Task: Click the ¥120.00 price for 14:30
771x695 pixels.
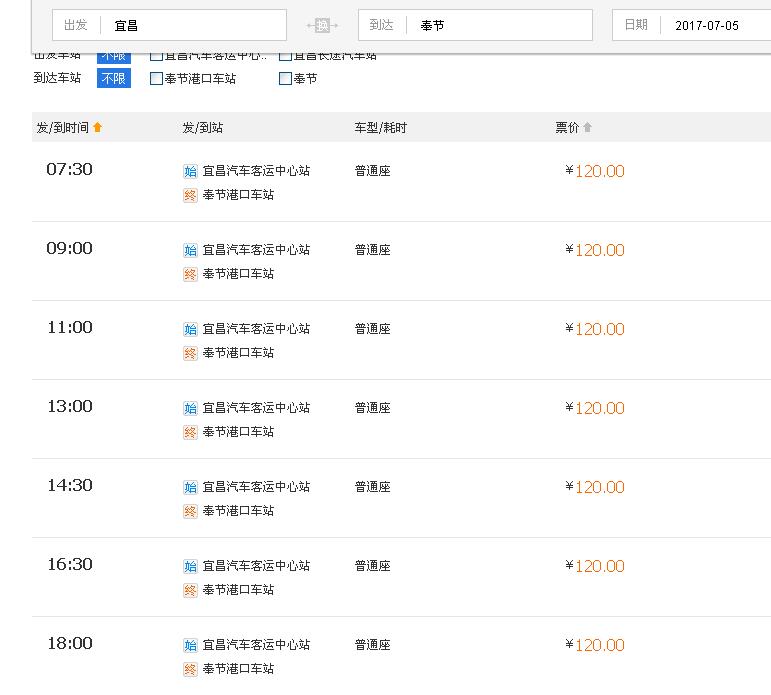Action: pos(595,487)
